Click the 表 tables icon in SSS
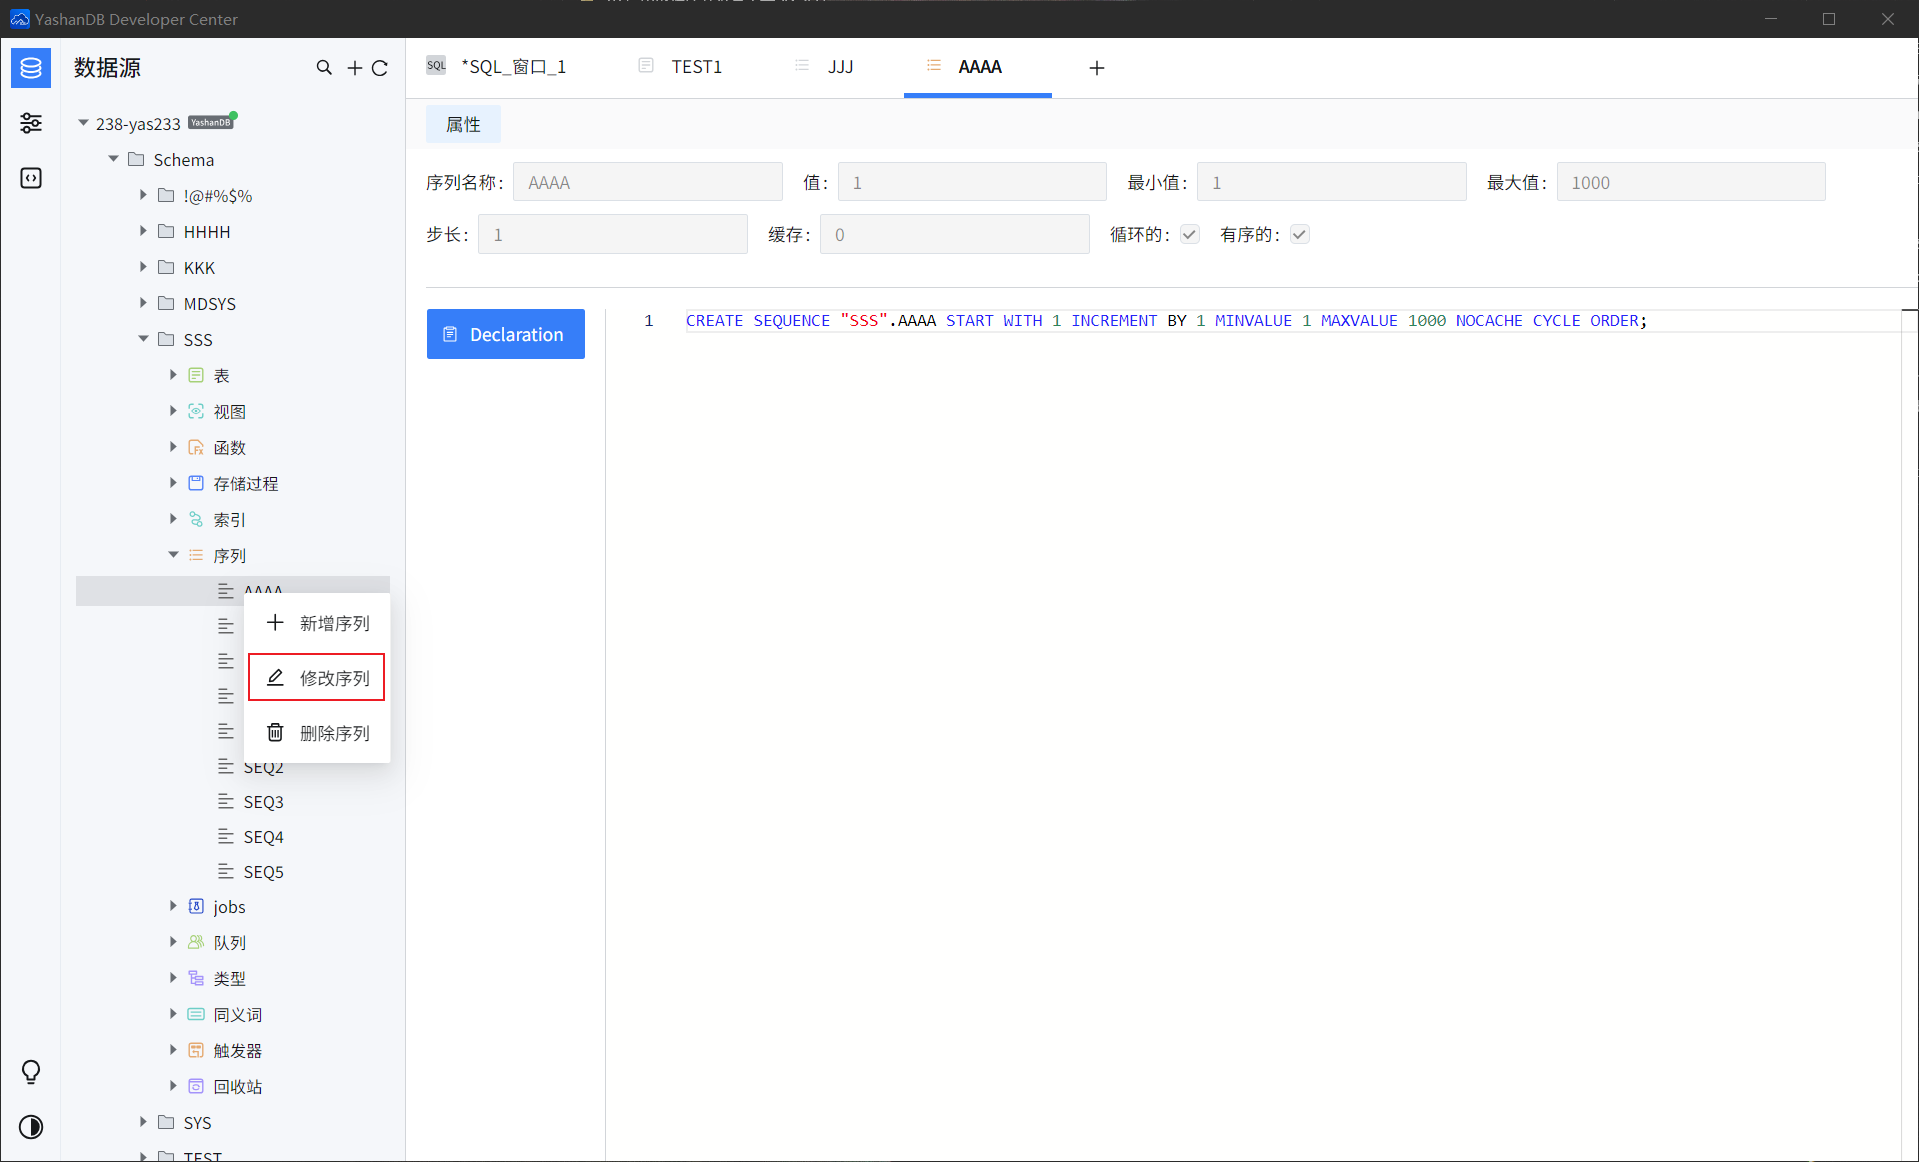 click(196, 375)
